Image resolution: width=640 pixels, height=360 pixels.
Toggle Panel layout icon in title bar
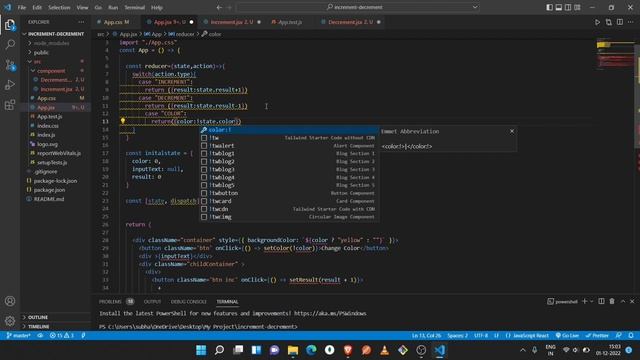(559, 7)
